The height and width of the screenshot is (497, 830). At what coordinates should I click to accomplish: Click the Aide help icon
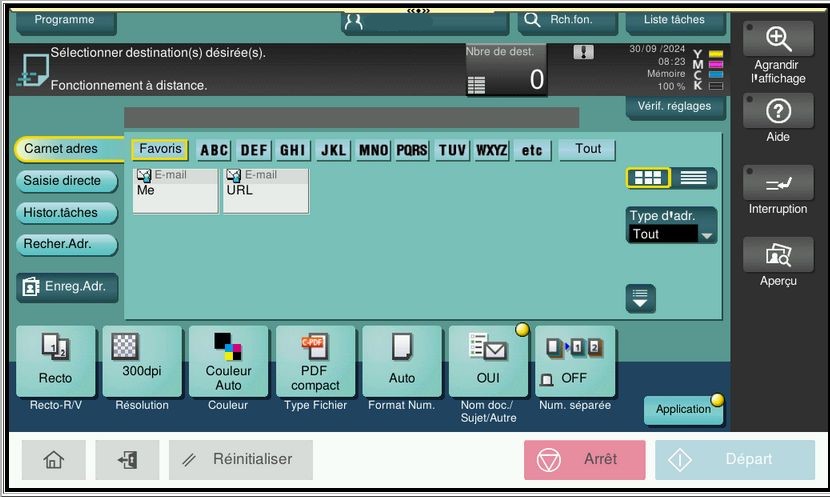point(778,111)
